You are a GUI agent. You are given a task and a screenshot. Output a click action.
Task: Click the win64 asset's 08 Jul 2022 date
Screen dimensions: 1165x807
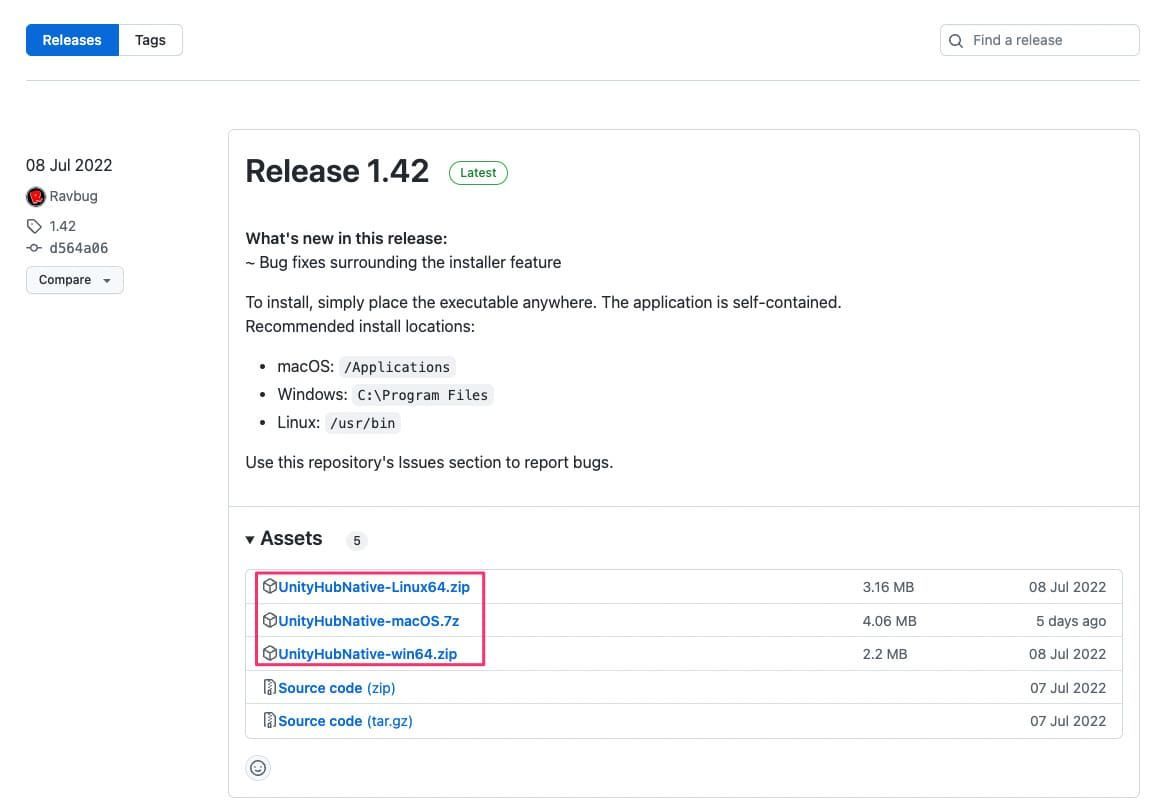[x=1067, y=654]
